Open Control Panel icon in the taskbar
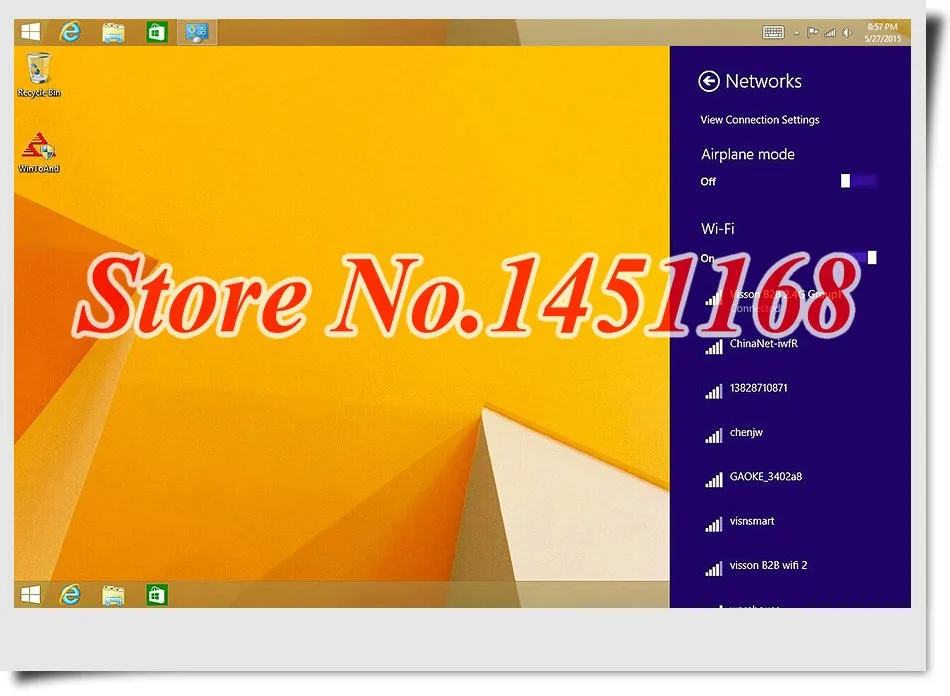Screen dimensions: 950x696 [197, 32]
